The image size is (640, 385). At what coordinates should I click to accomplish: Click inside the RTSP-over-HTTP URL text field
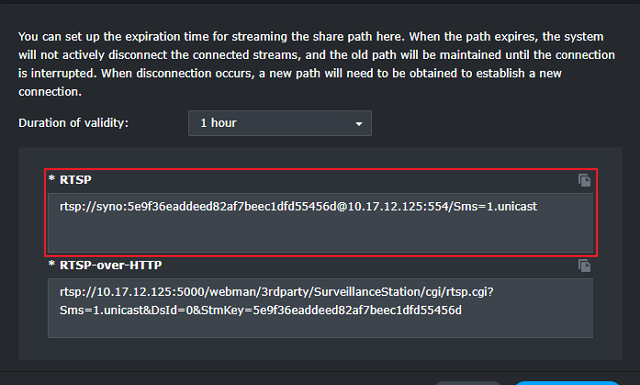(320, 308)
